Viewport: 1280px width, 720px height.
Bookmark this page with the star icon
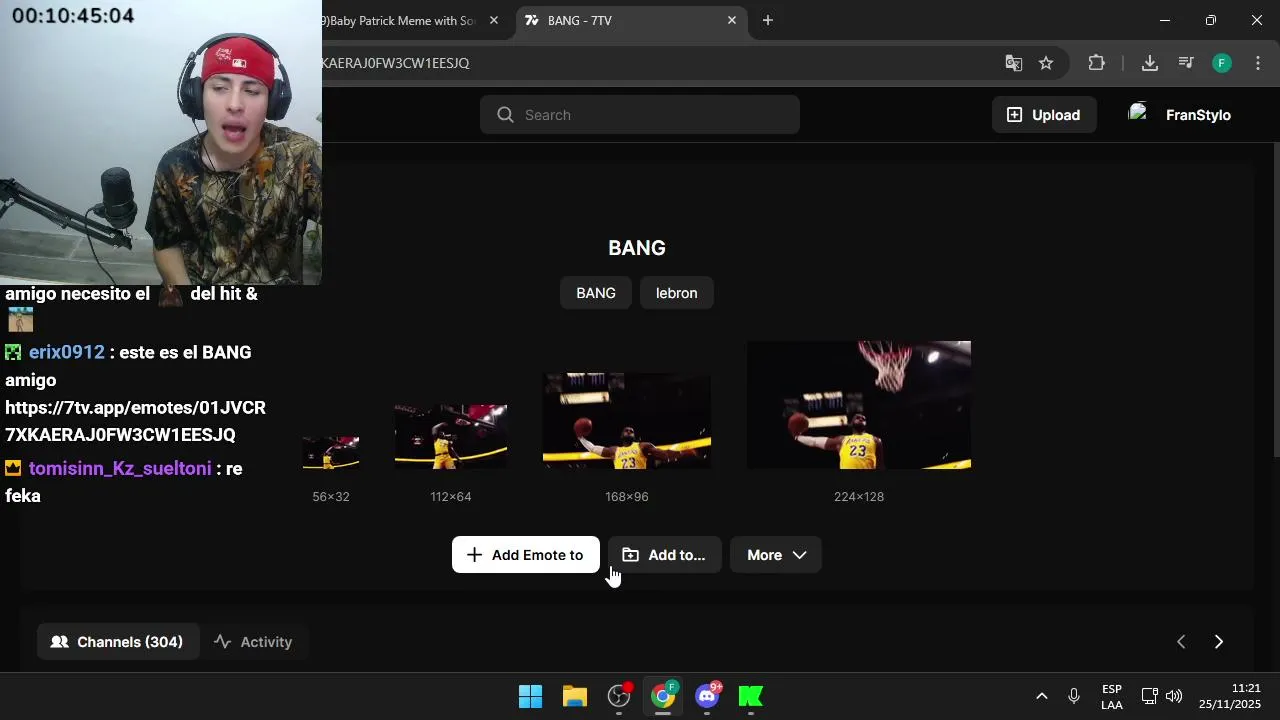(x=1046, y=63)
